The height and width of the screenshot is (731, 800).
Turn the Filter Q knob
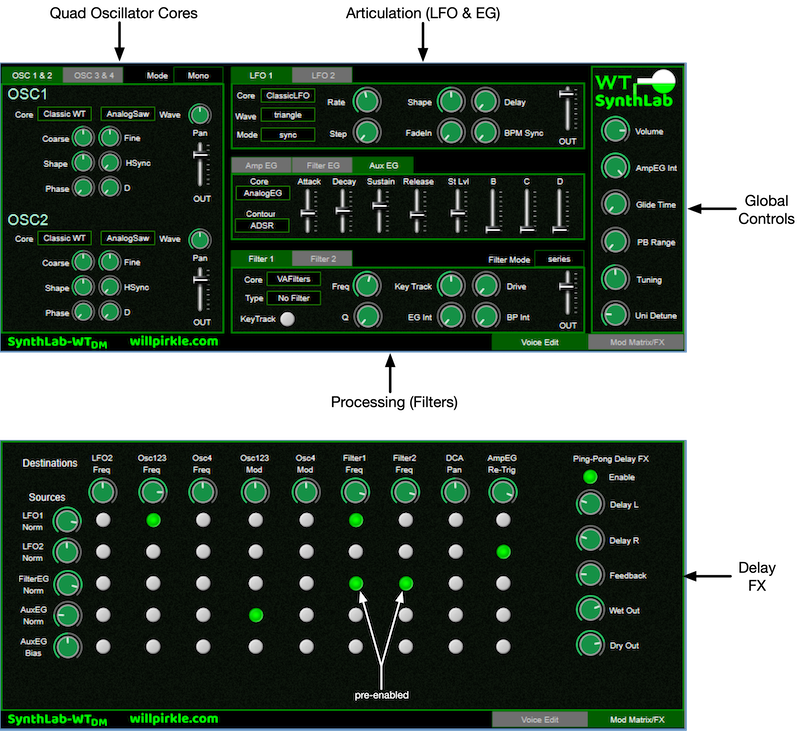coord(367,317)
